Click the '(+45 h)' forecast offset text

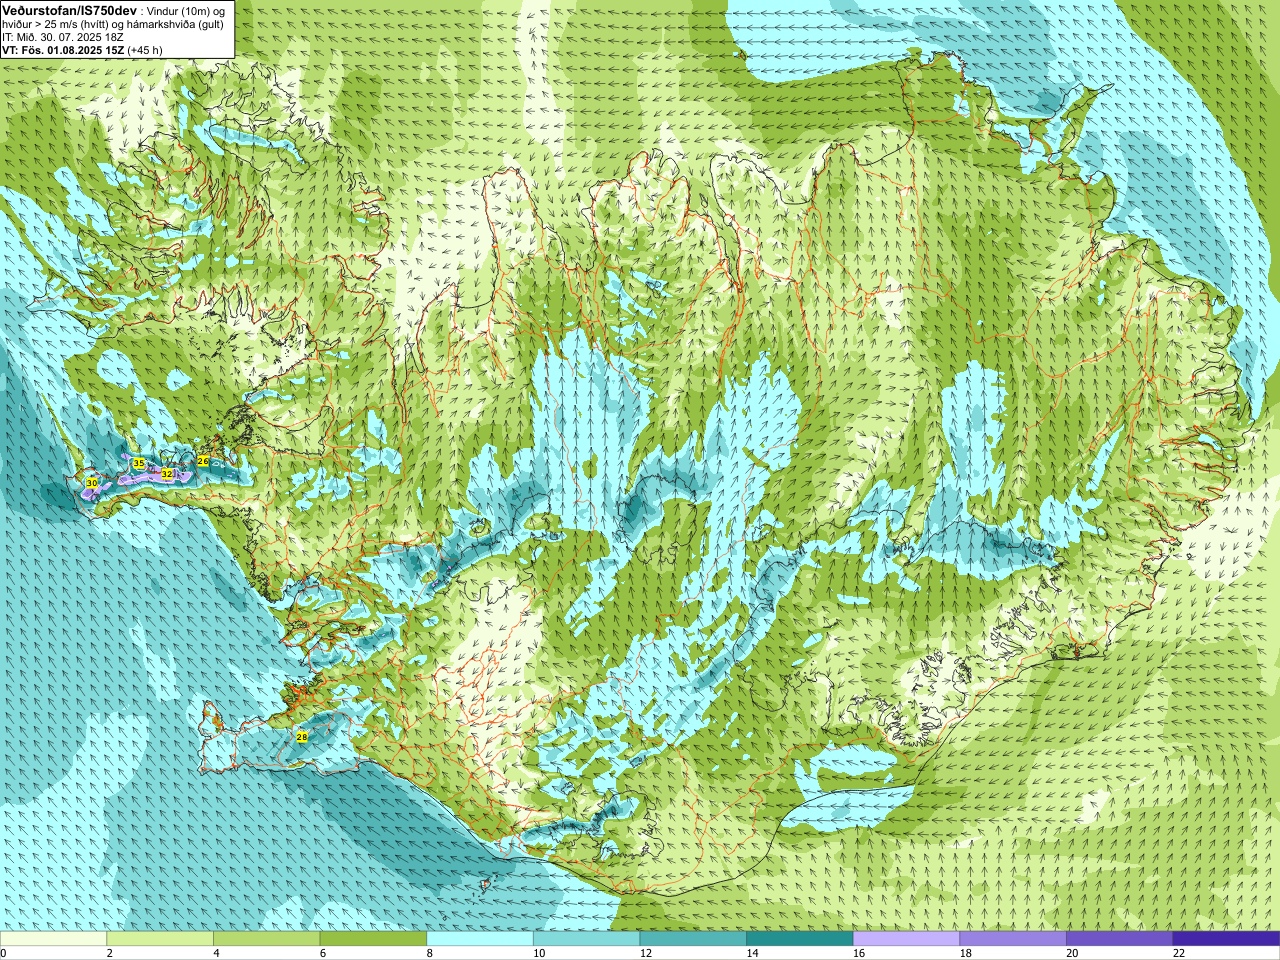(x=145, y=50)
